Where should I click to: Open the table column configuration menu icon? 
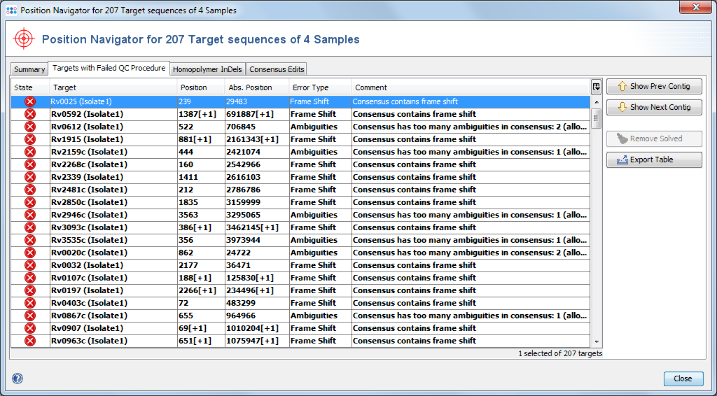coord(596,86)
